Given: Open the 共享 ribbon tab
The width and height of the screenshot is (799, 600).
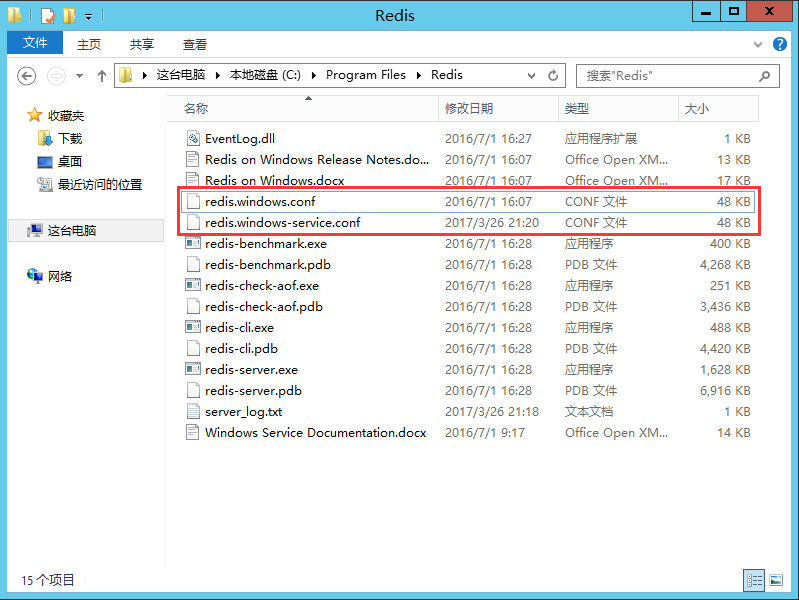Looking at the screenshot, I should pos(142,44).
